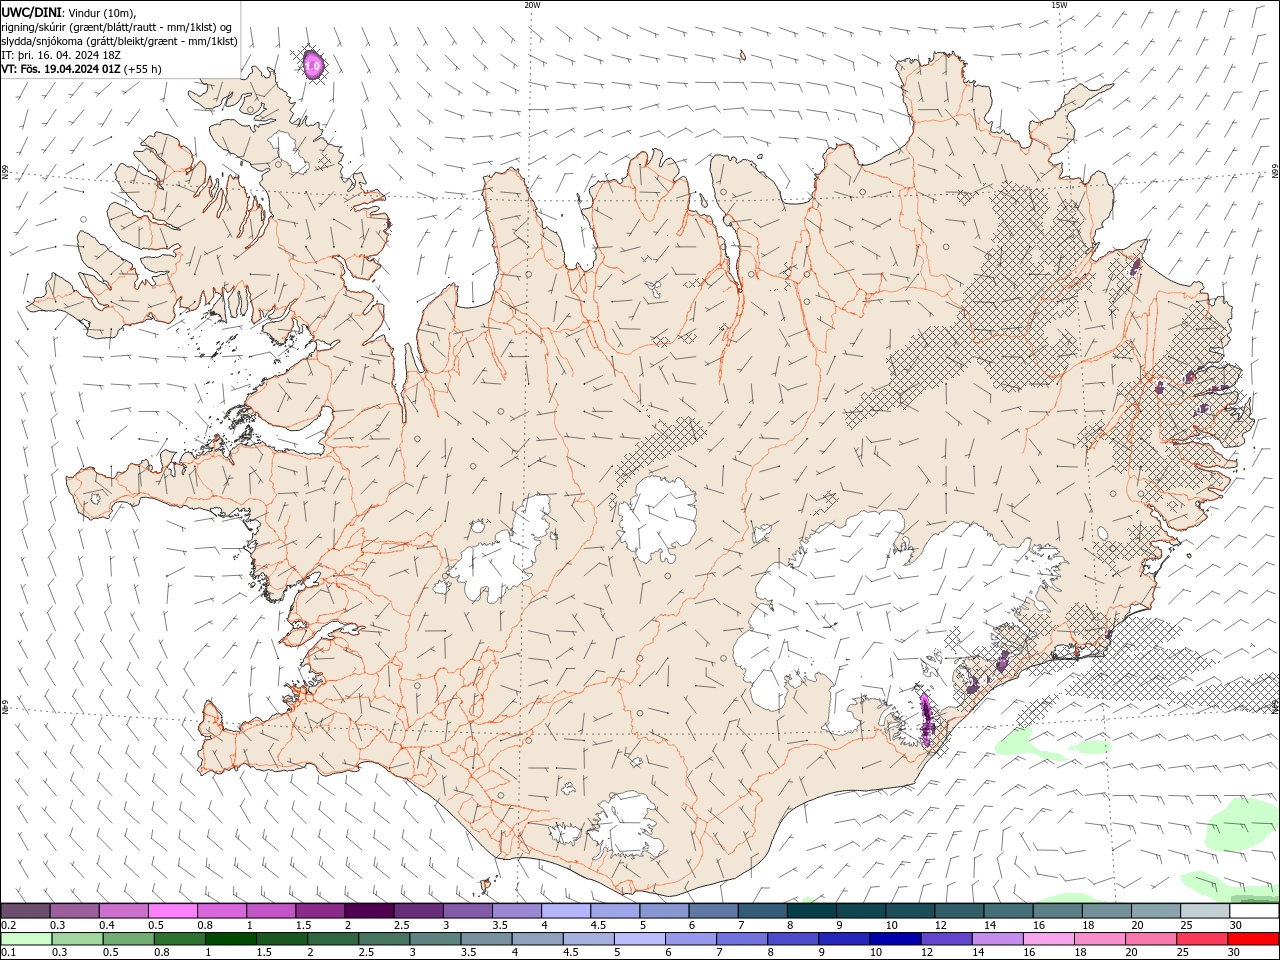The height and width of the screenshot is (960, 1280).
Task: Click the UWC/DINI Vindur (10m) title text
Action: pos(69,12)
